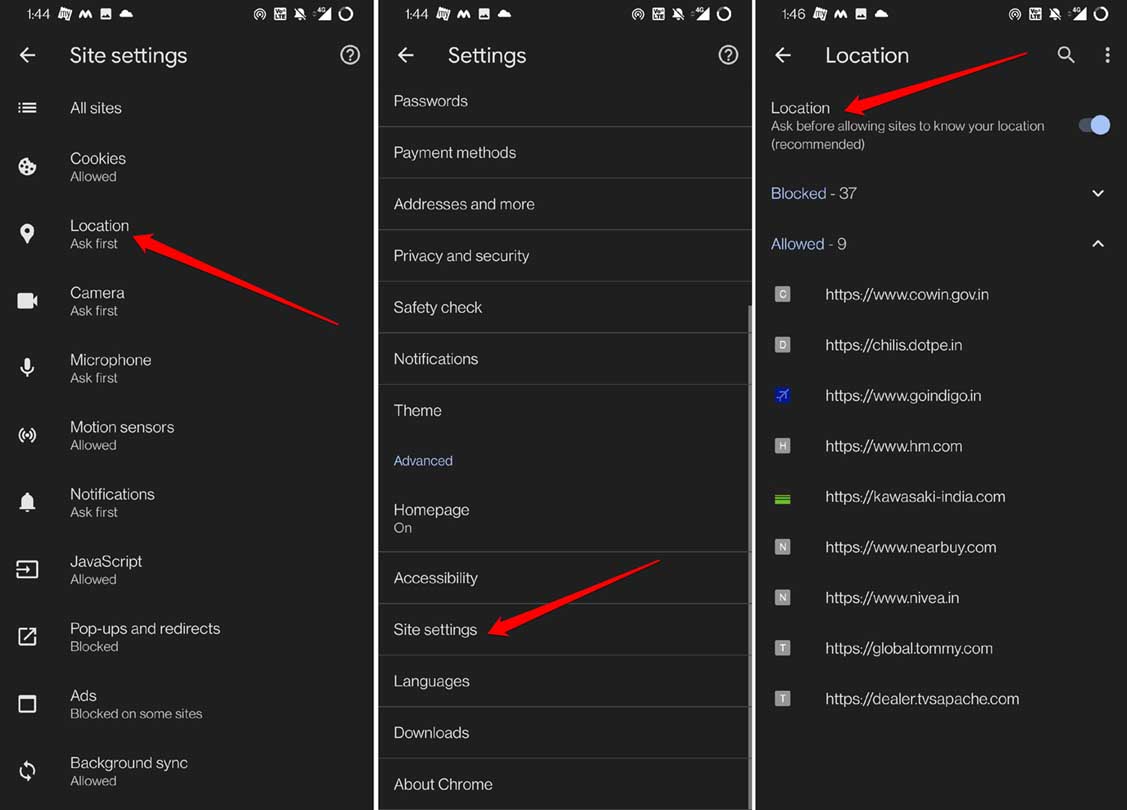
Task: Tap back arrow on Settings screen
Action: point(405,55)
